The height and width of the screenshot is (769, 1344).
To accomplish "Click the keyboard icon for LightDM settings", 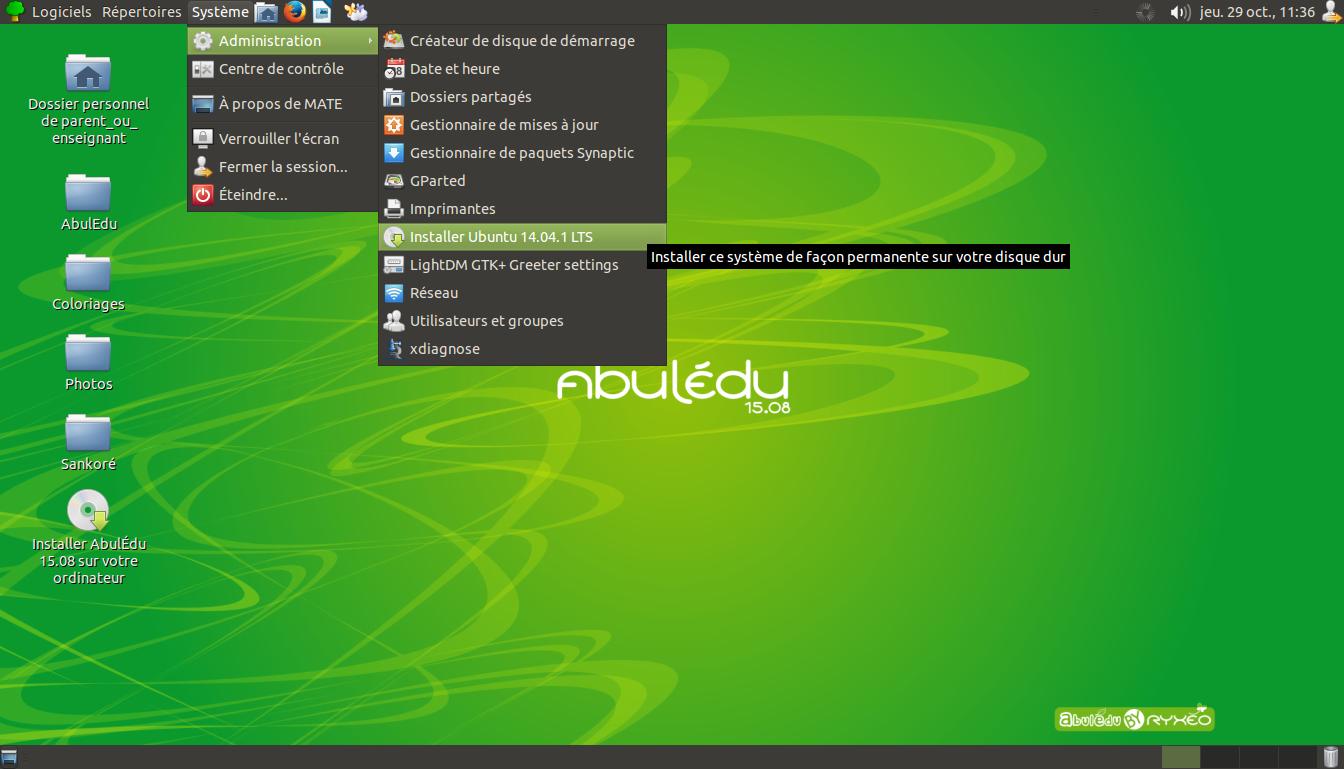I will coord(394,265).
